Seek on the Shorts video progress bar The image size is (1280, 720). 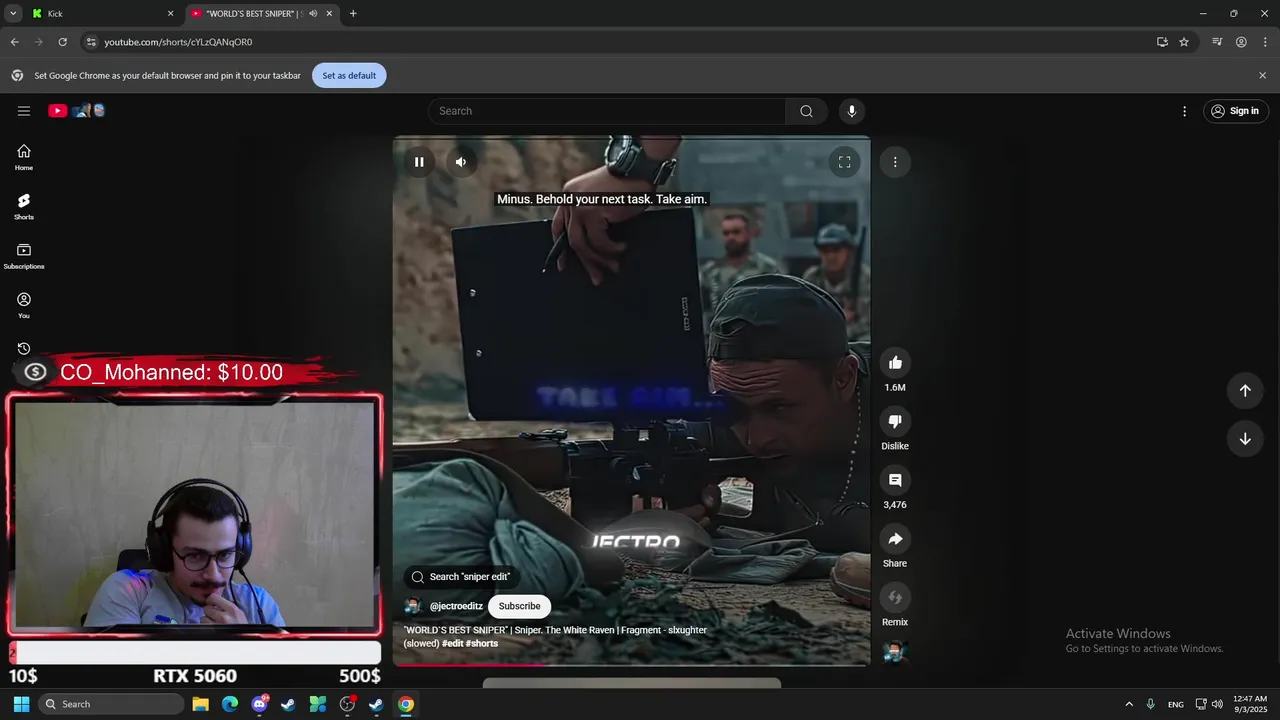631,664
